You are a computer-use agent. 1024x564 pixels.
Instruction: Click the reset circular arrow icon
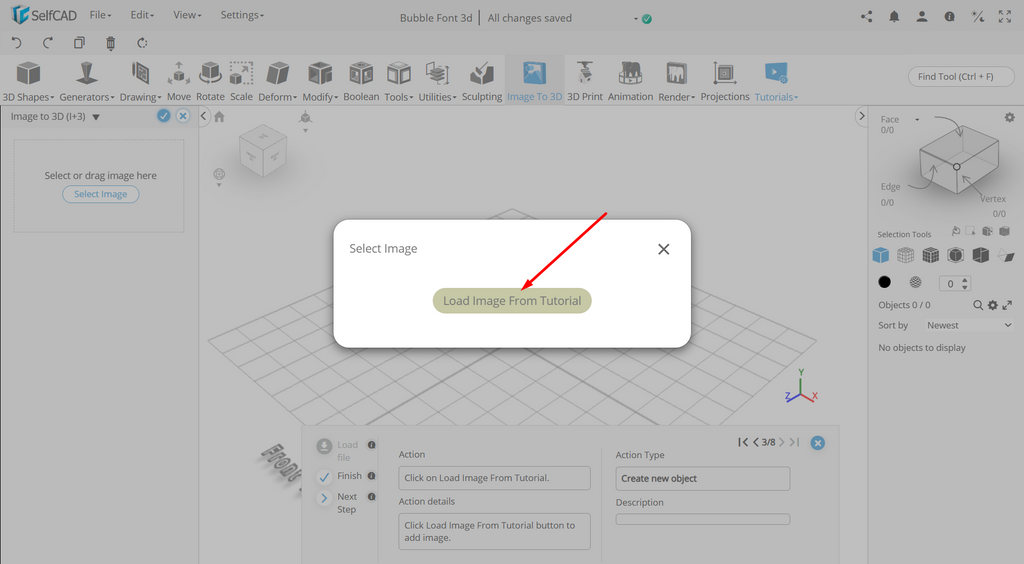142,43
